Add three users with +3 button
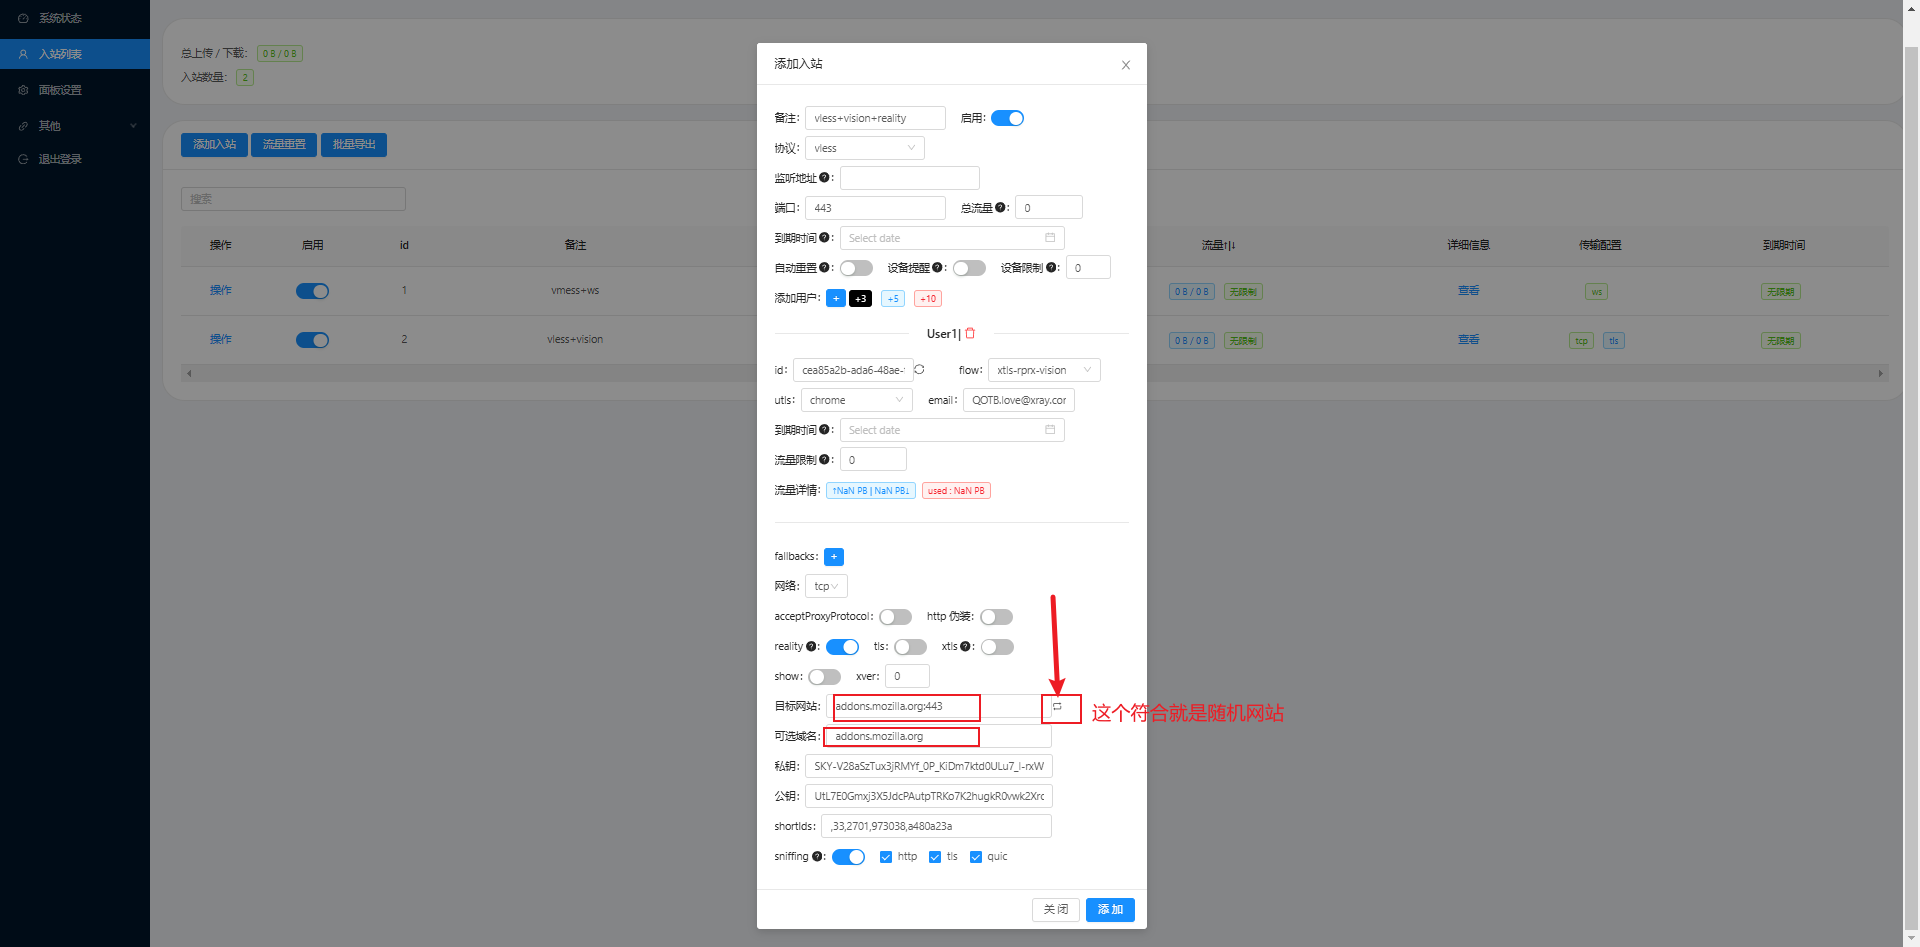The height and width of the screenshot is (947, 1920). point(860,299)
